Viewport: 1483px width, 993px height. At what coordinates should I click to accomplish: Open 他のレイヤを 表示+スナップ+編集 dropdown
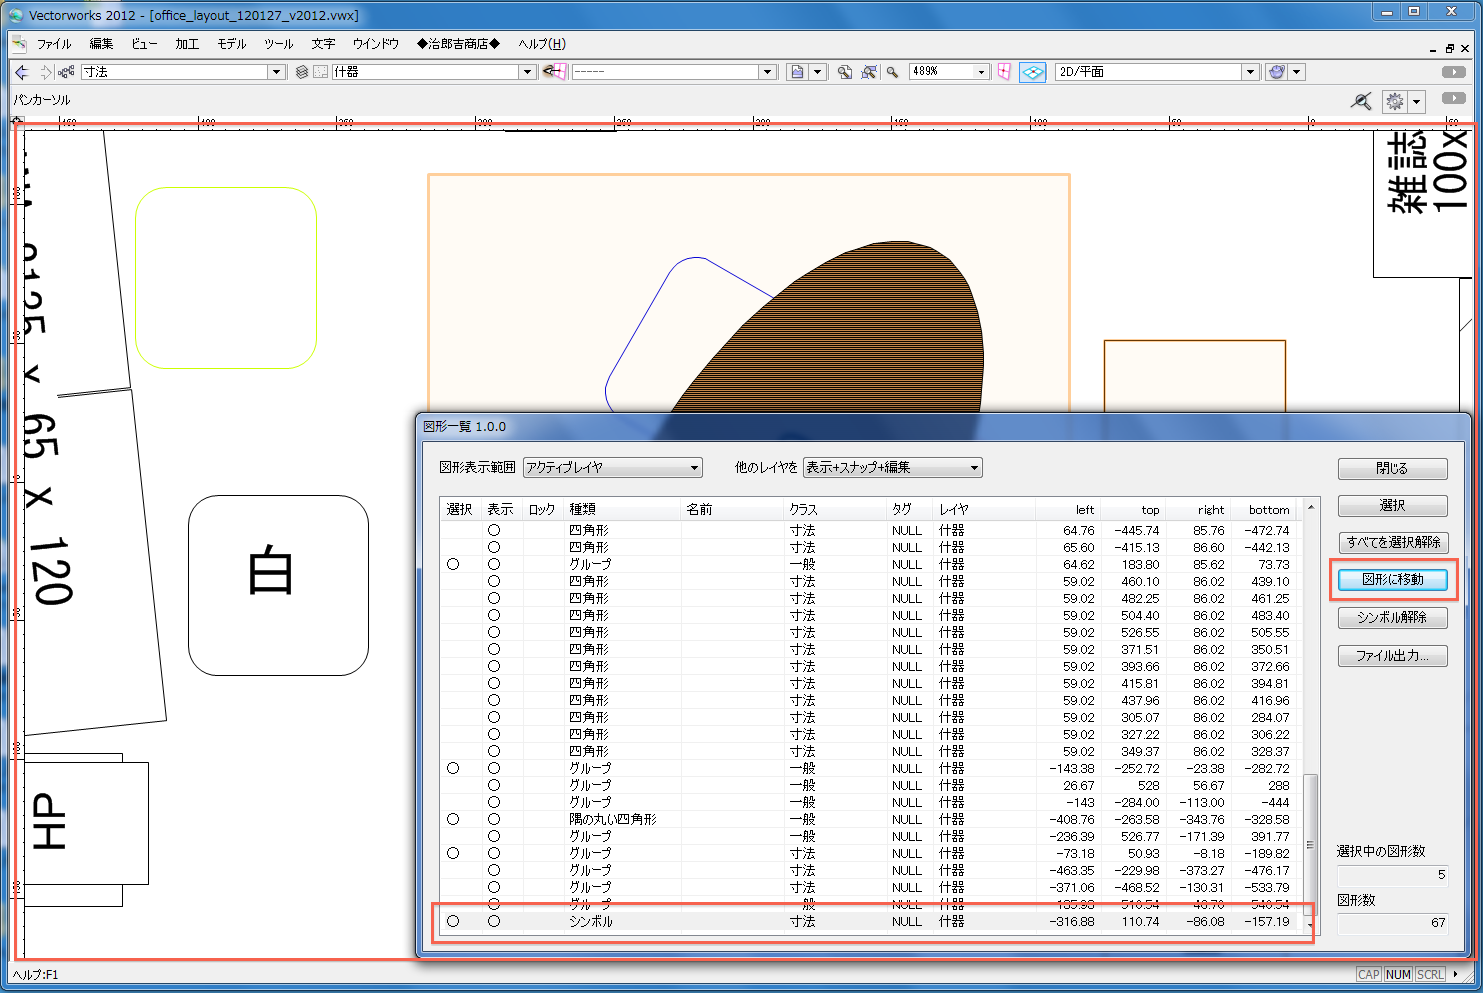[893, 467]
